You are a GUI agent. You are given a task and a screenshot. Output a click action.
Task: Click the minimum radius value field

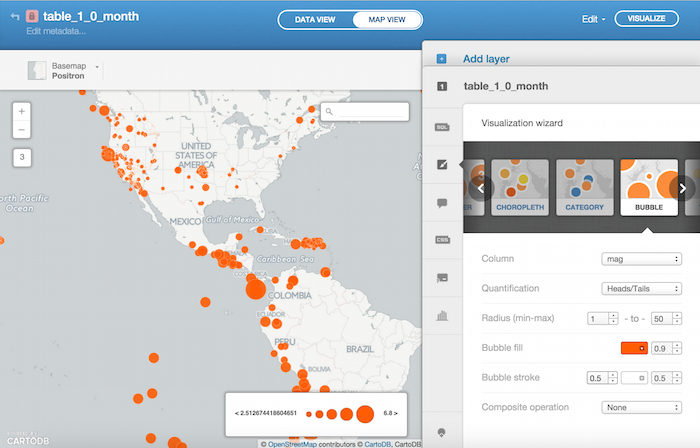coord(598,319)
